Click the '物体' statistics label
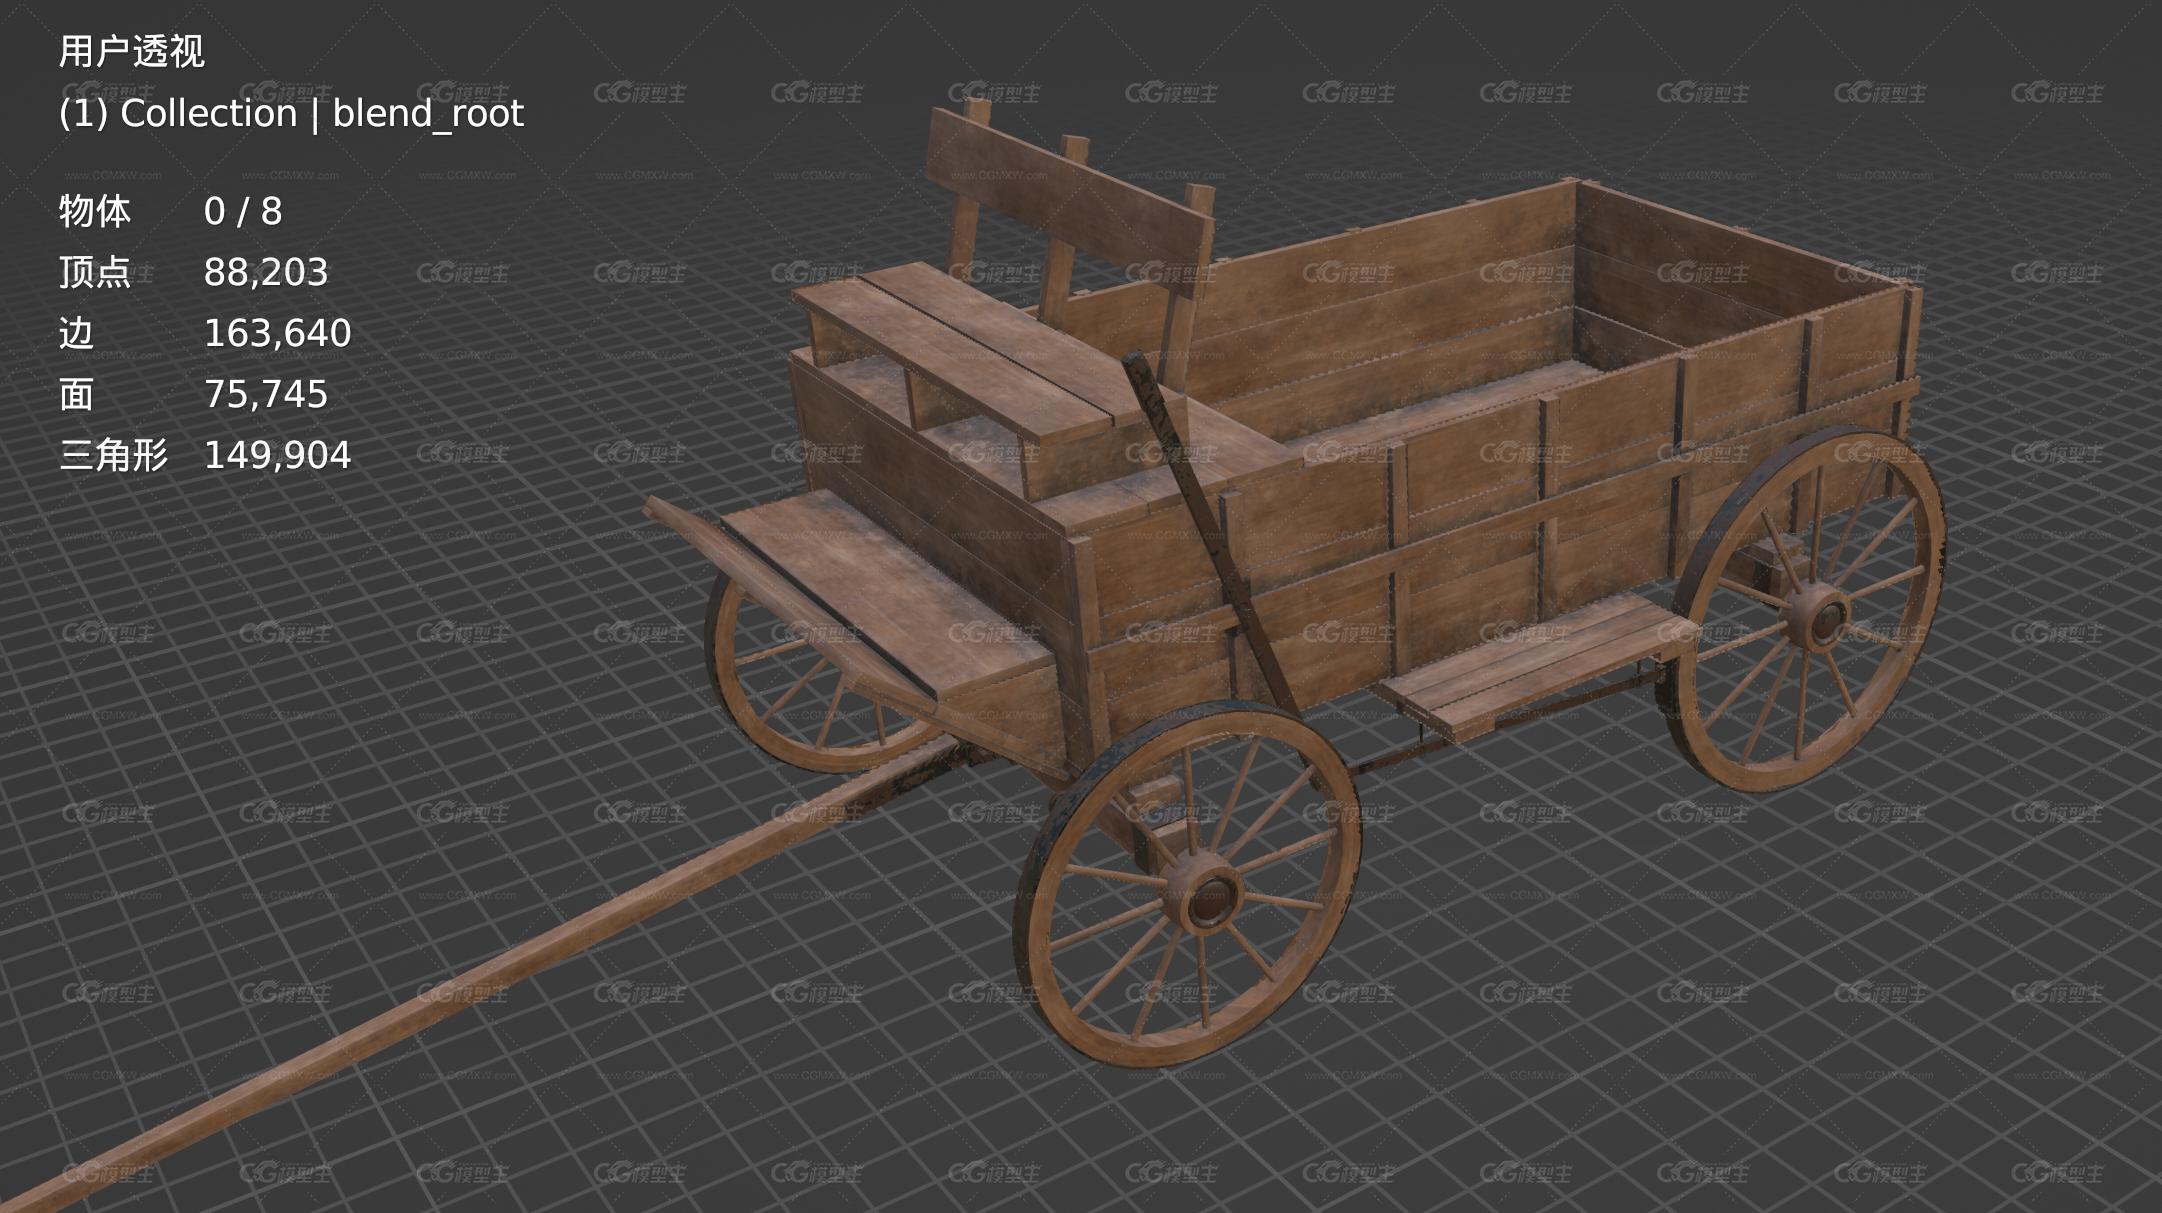 [x=94, y=212]
